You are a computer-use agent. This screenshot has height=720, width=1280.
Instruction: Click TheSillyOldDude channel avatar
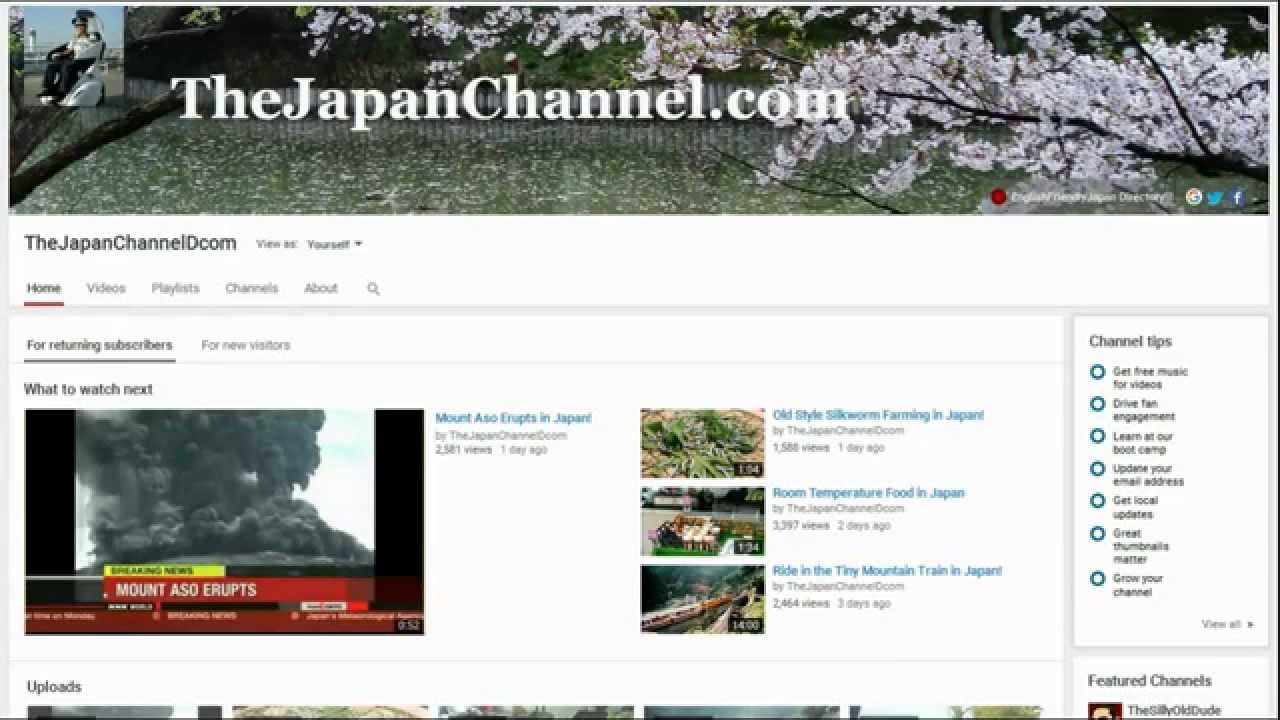pyautogui.click(x=1105, y=712)
